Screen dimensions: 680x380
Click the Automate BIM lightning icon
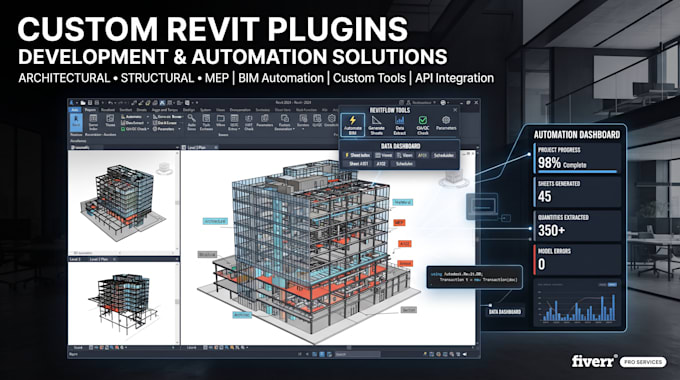click(353, 120)
